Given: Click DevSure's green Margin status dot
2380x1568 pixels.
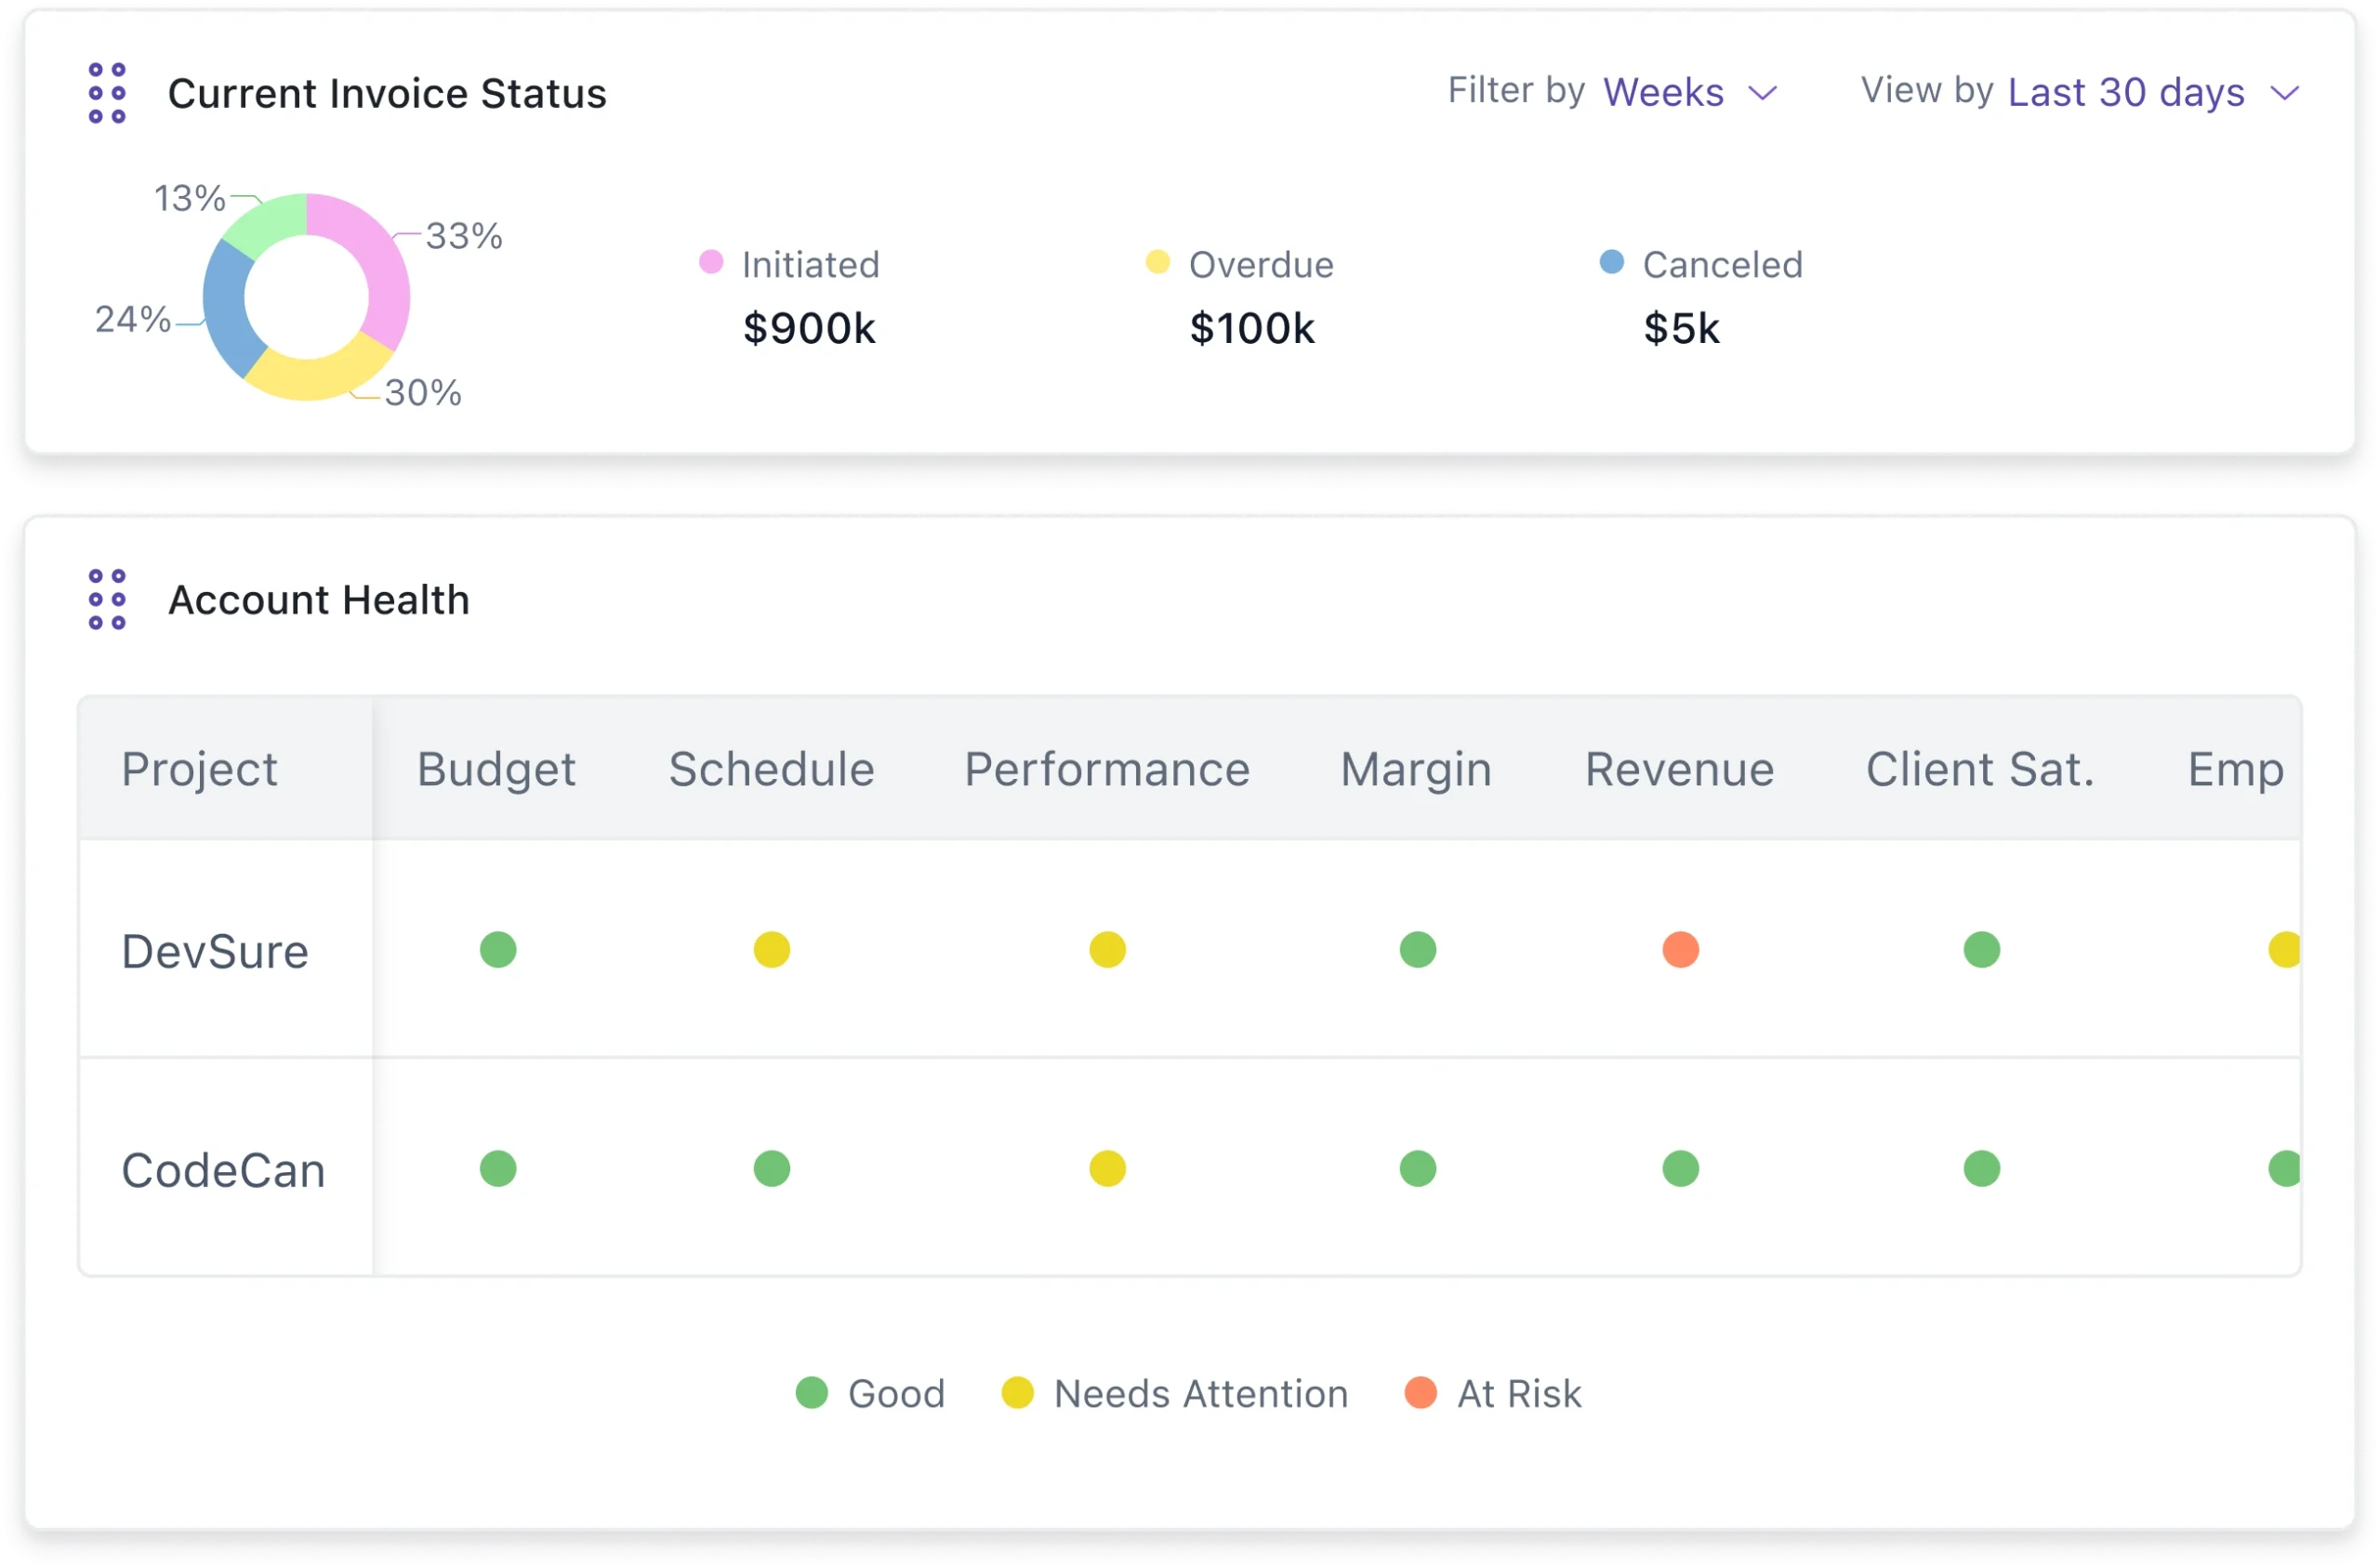Looking at the screenshot, I should click(1417, 949).
